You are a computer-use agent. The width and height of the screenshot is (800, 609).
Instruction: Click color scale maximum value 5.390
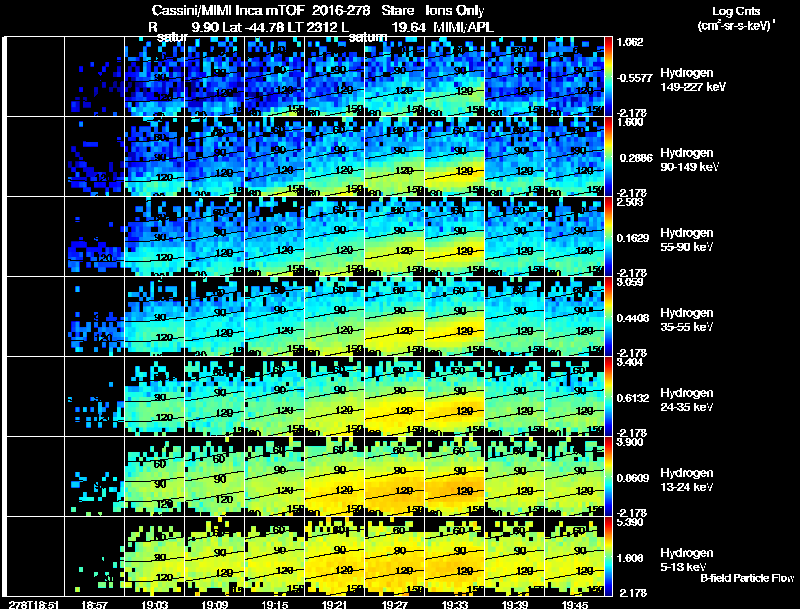pos(630,522)
